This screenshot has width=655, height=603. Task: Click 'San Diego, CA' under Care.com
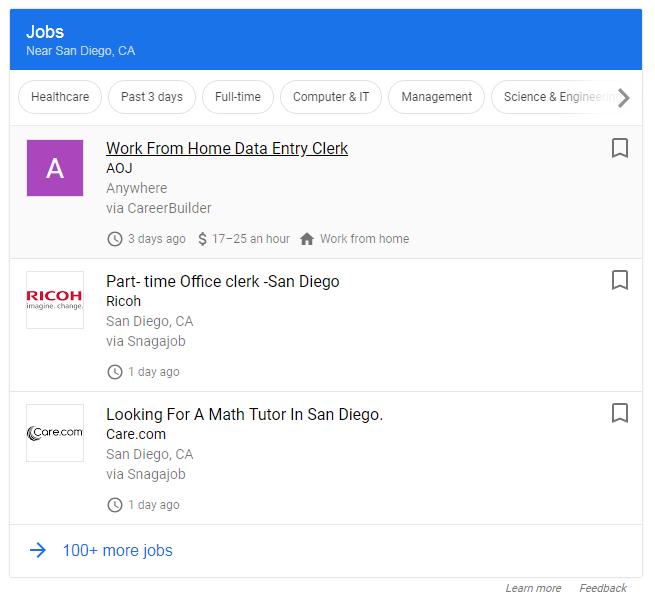(x=150, y=454)
